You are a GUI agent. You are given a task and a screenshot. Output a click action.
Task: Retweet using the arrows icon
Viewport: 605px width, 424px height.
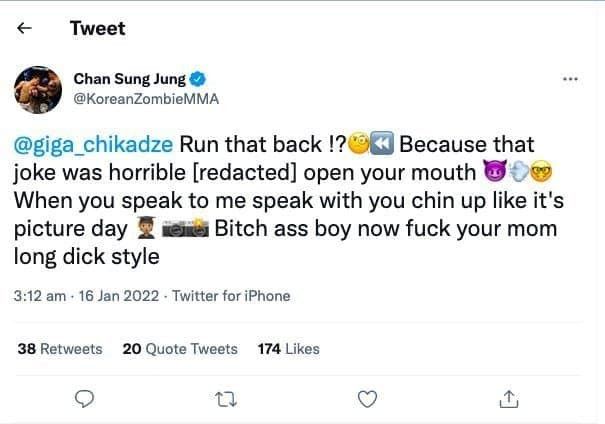[x=226, y=400]
